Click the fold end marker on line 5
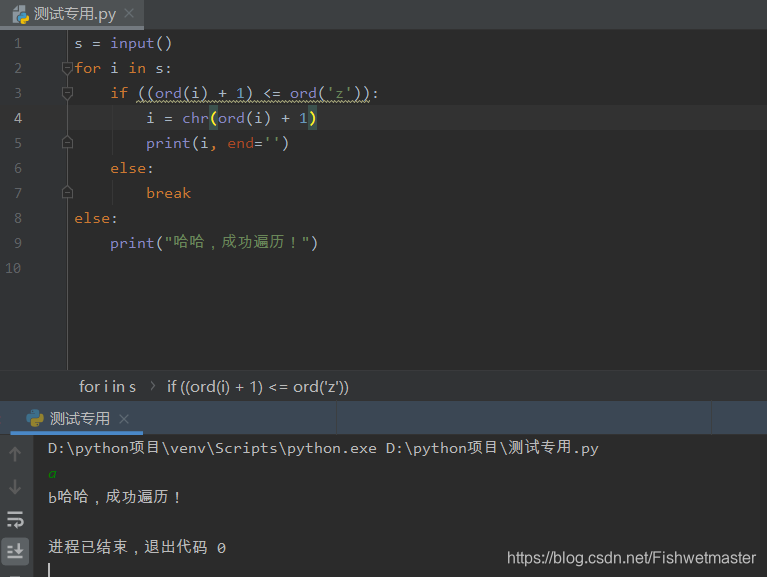The image size is (767, 577). [68, 143]
